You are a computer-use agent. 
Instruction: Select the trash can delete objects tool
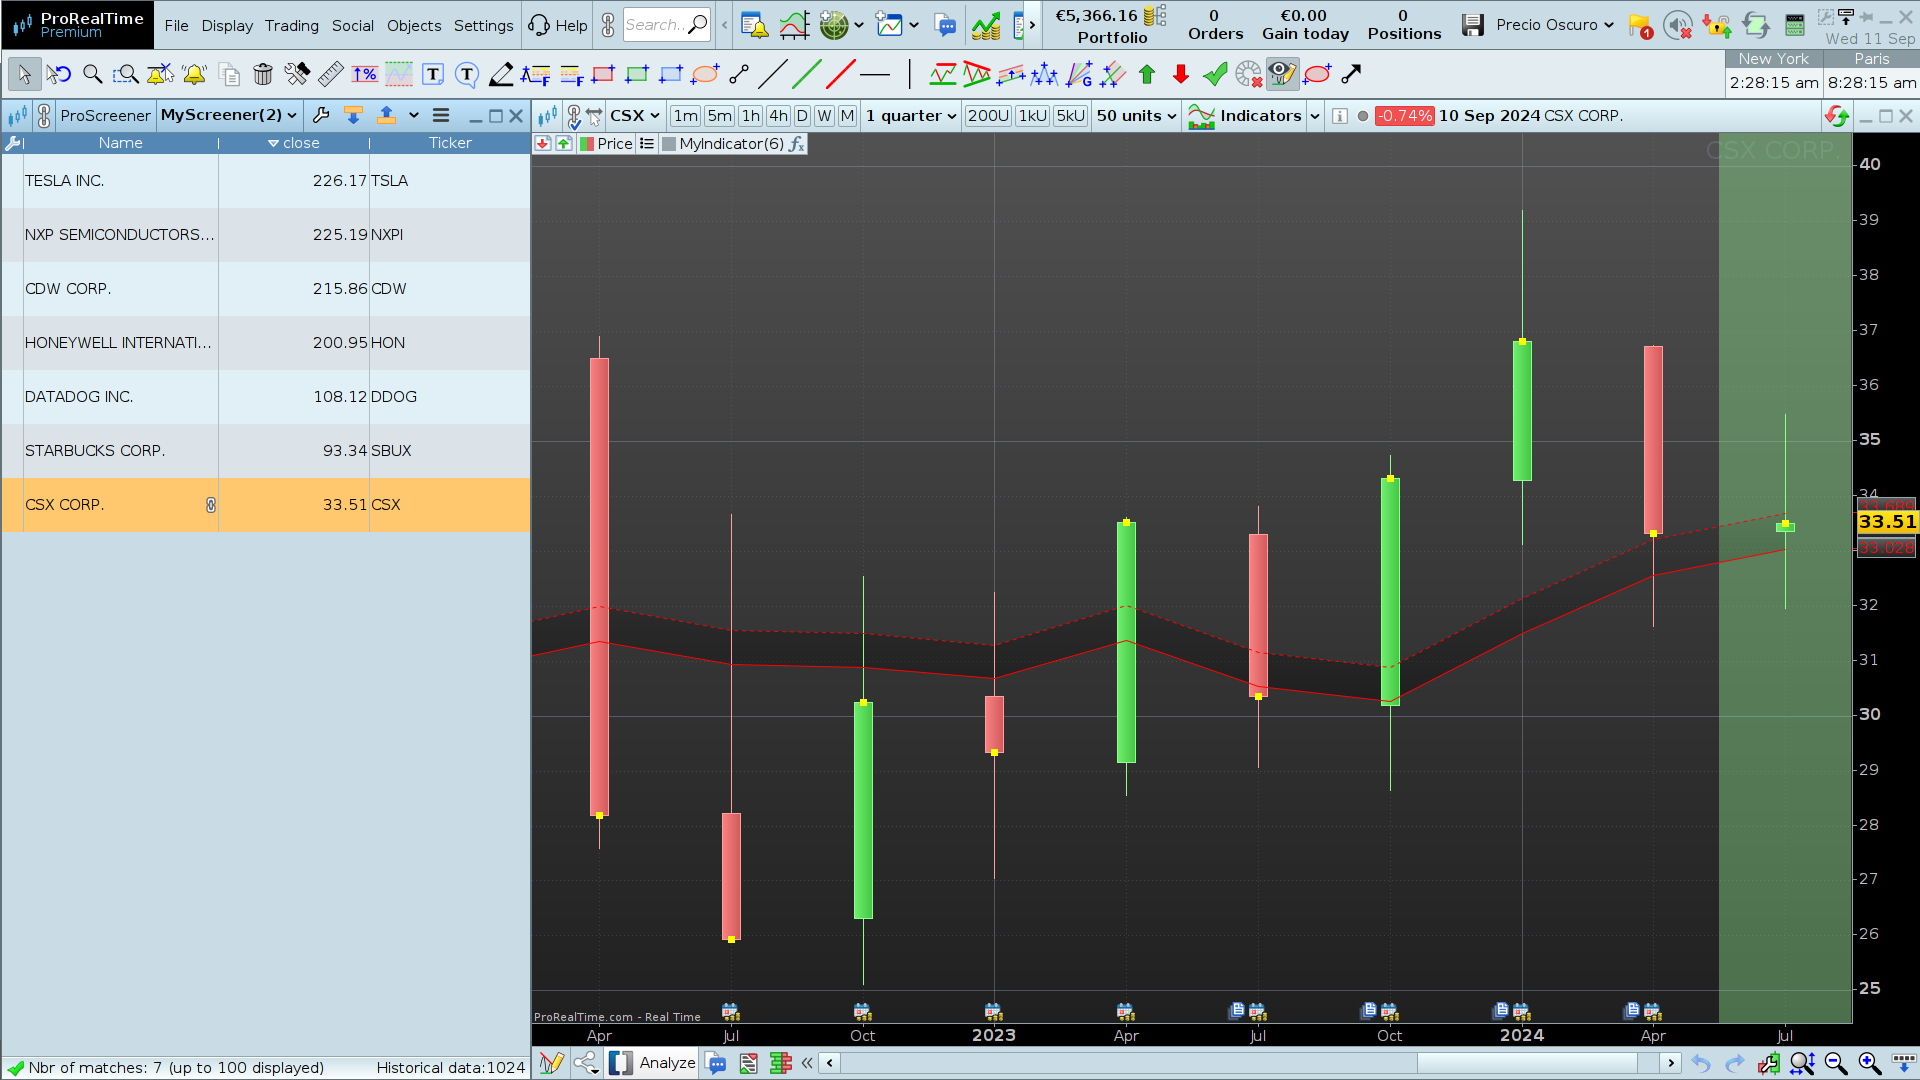coord(263,74)
